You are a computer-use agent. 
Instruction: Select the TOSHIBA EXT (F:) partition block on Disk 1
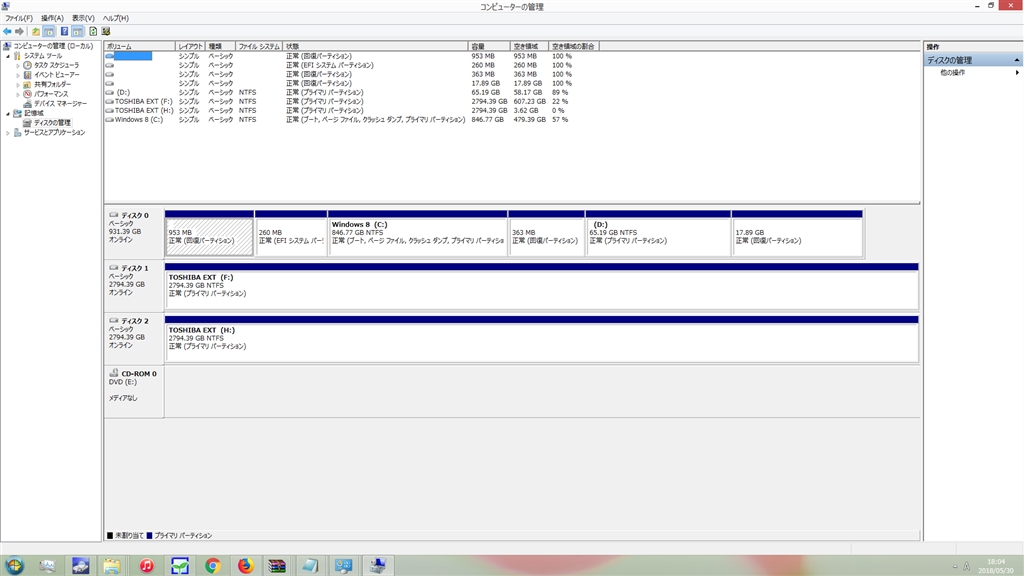click(x=541, y=286)
